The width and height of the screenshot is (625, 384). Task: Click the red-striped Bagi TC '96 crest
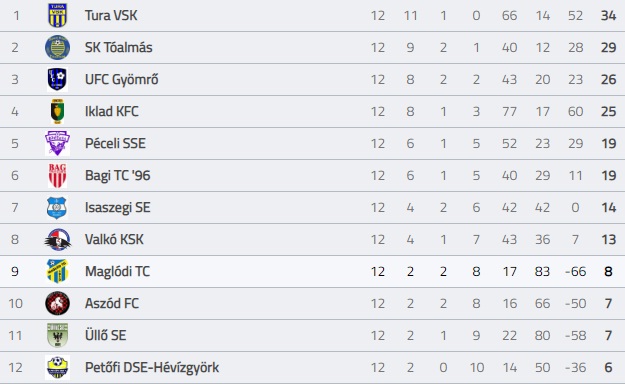(57, 175)
